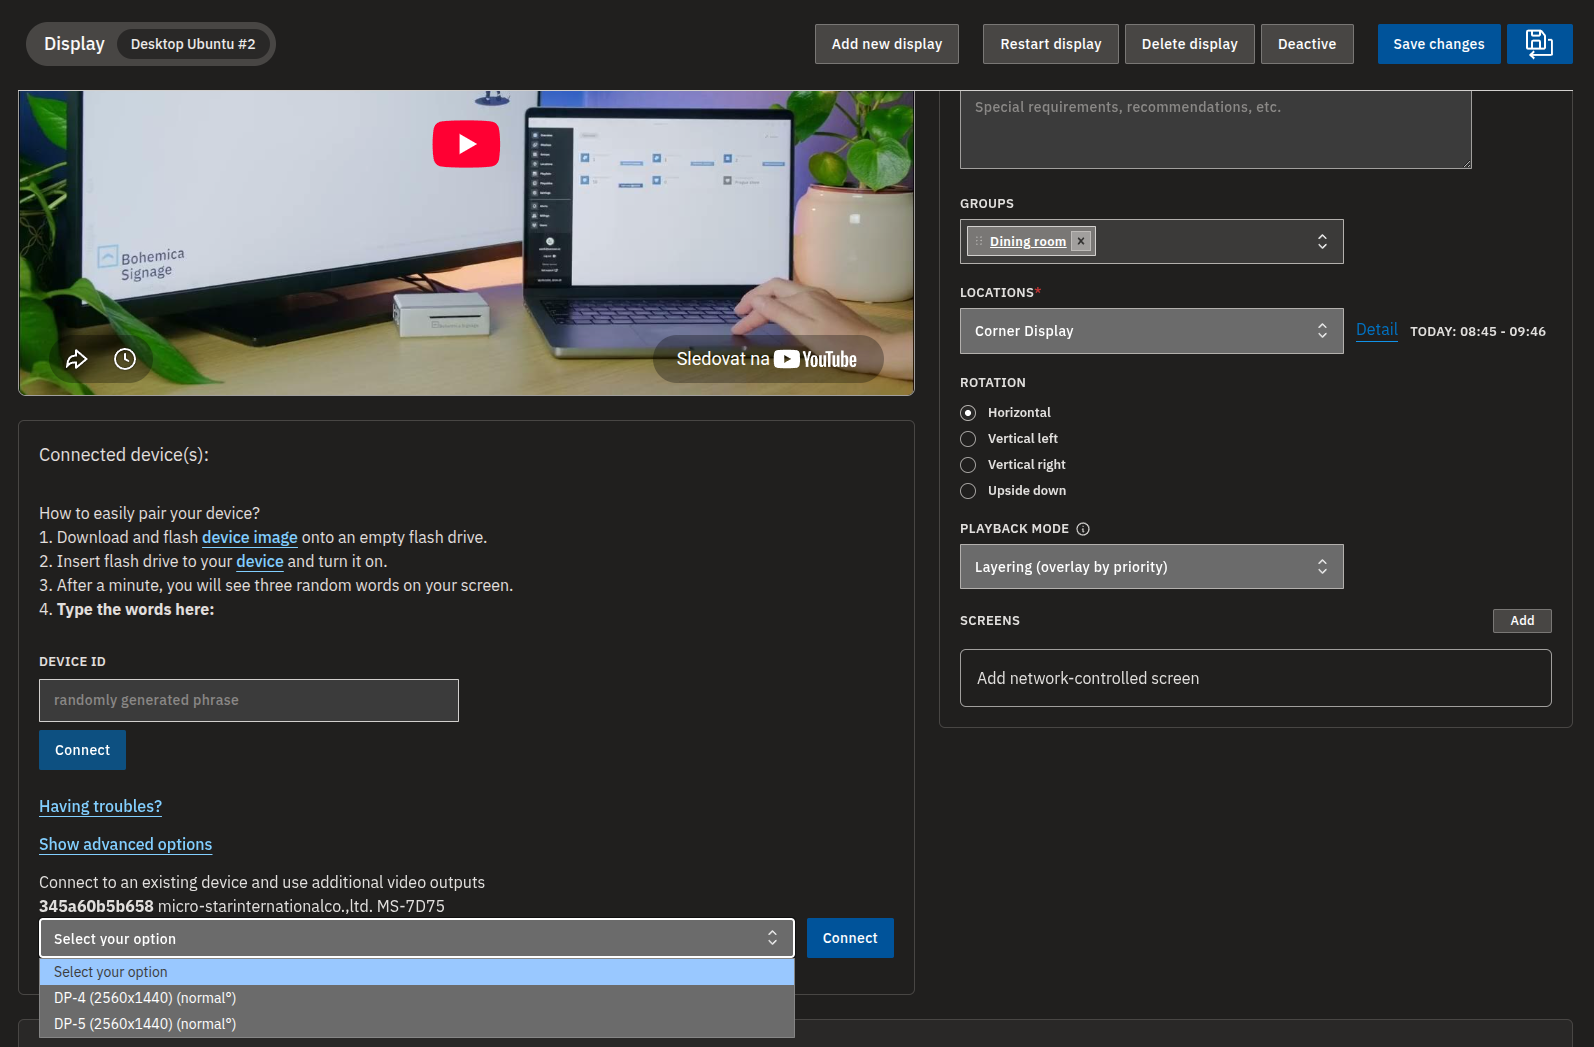Image resolution: width=1594 pixels, height=1047 pixels.
Task: Open the device link in step 2
Action: click(260, 562)
